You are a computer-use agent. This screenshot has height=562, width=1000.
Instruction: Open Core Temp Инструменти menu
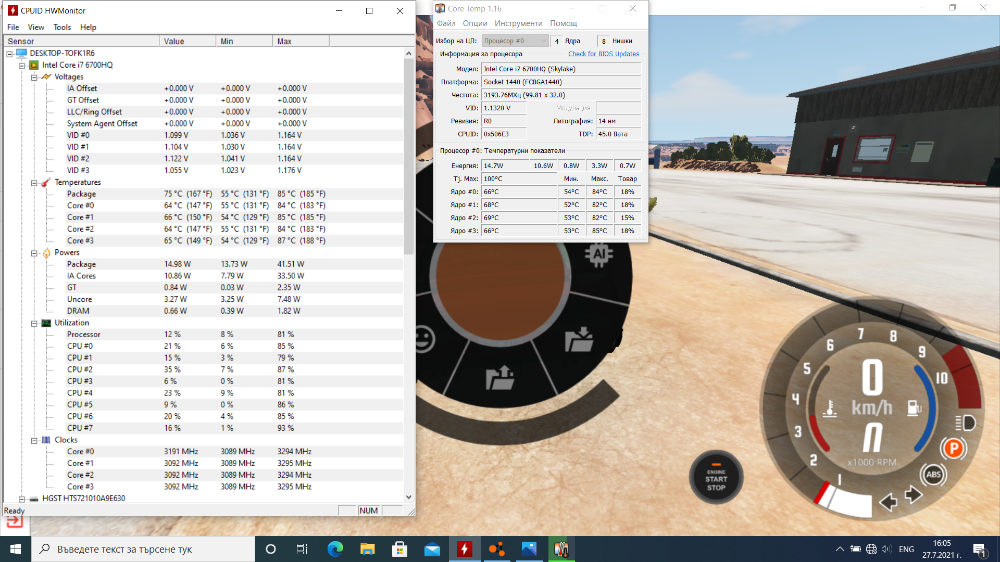[518, 24]
